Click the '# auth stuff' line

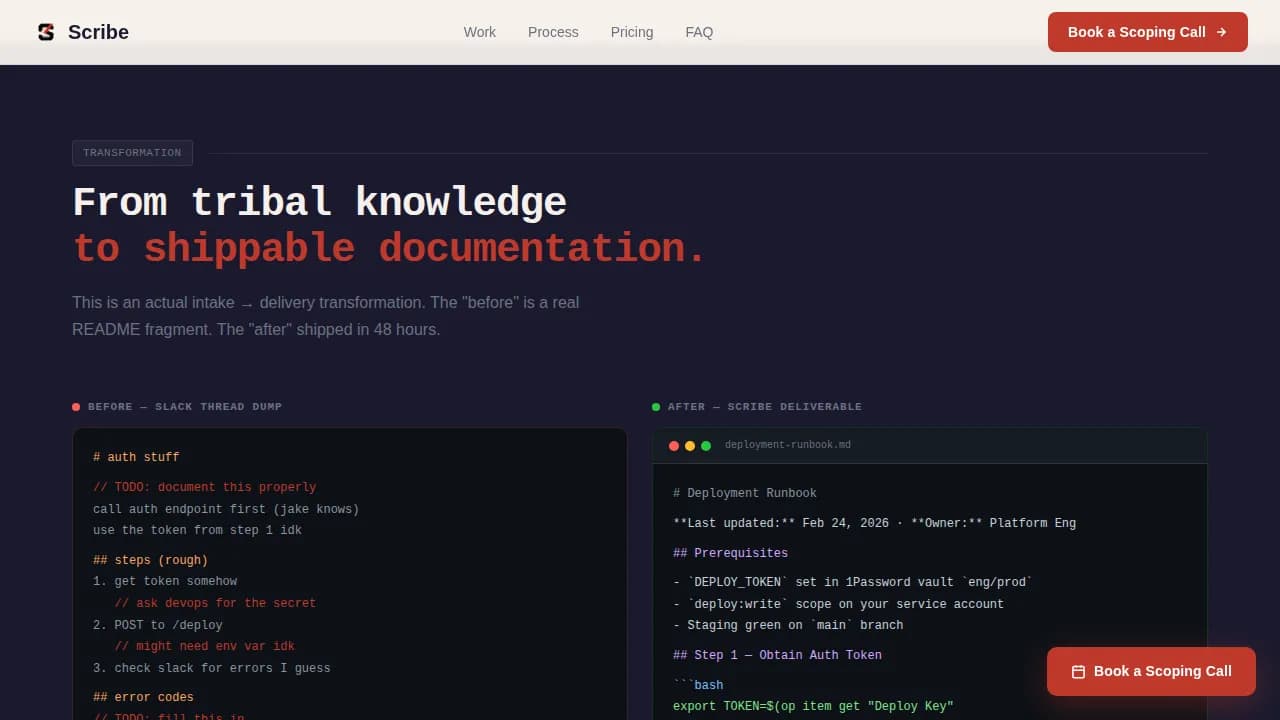[x=136, y=457]
